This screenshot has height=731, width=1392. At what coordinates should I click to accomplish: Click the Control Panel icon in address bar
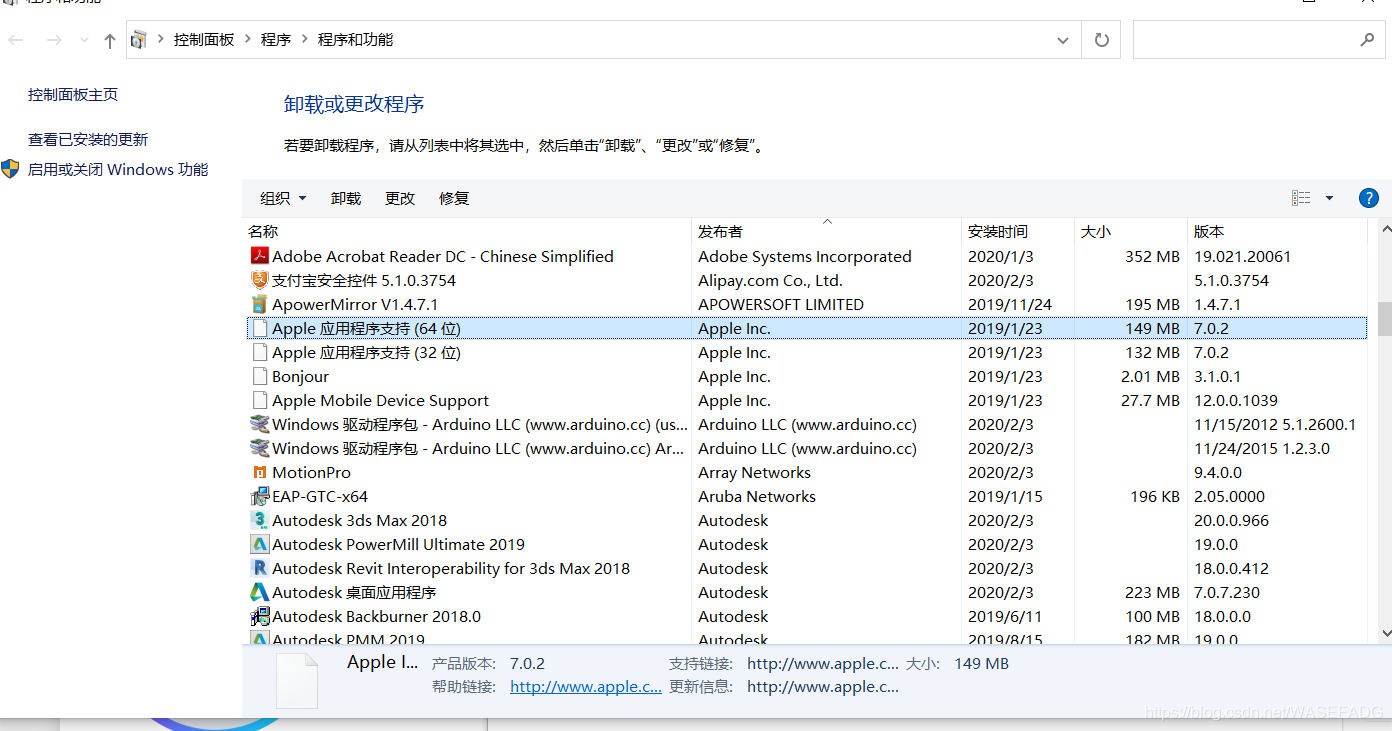[139, 40]
